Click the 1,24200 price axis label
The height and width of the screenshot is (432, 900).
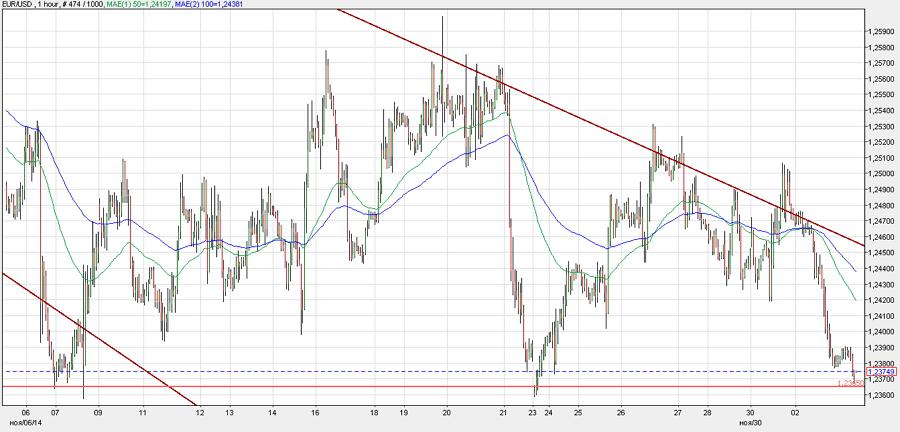pos(883,300)
